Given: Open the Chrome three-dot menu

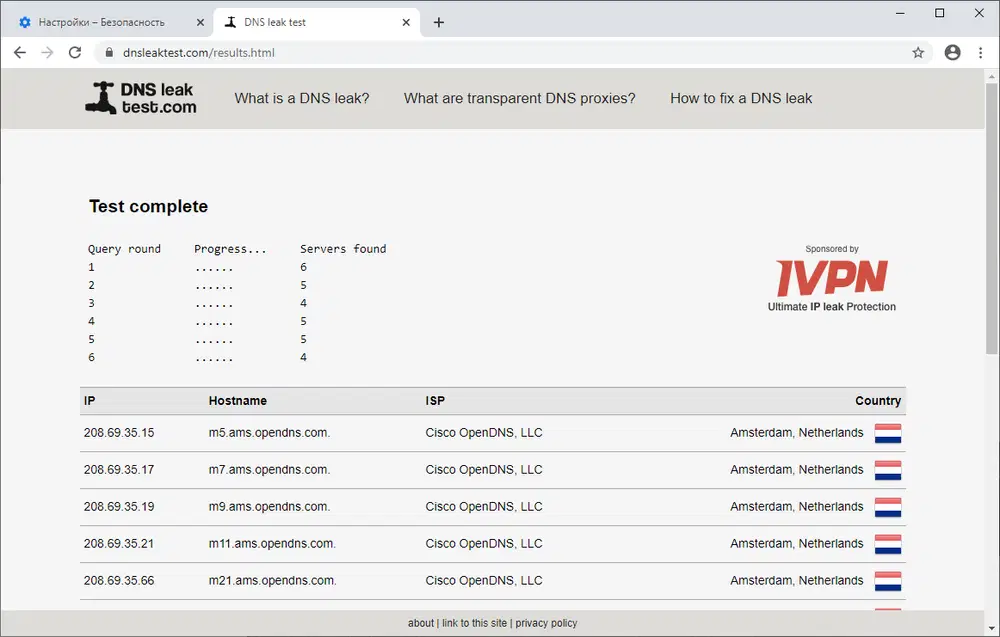Looking at the screenshot, I should click(x=980, y=52).
